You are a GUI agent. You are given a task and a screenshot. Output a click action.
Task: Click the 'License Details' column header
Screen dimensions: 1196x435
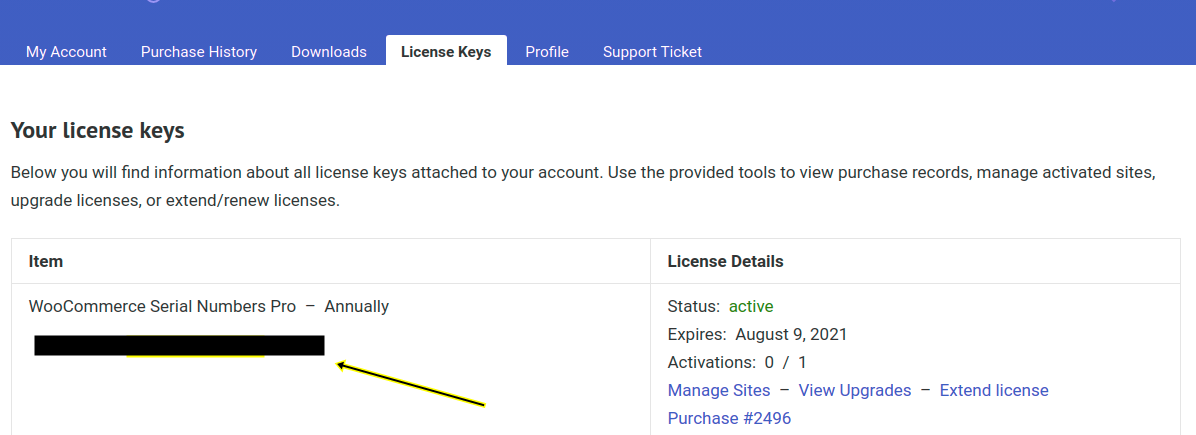click(x=725, y=261)
